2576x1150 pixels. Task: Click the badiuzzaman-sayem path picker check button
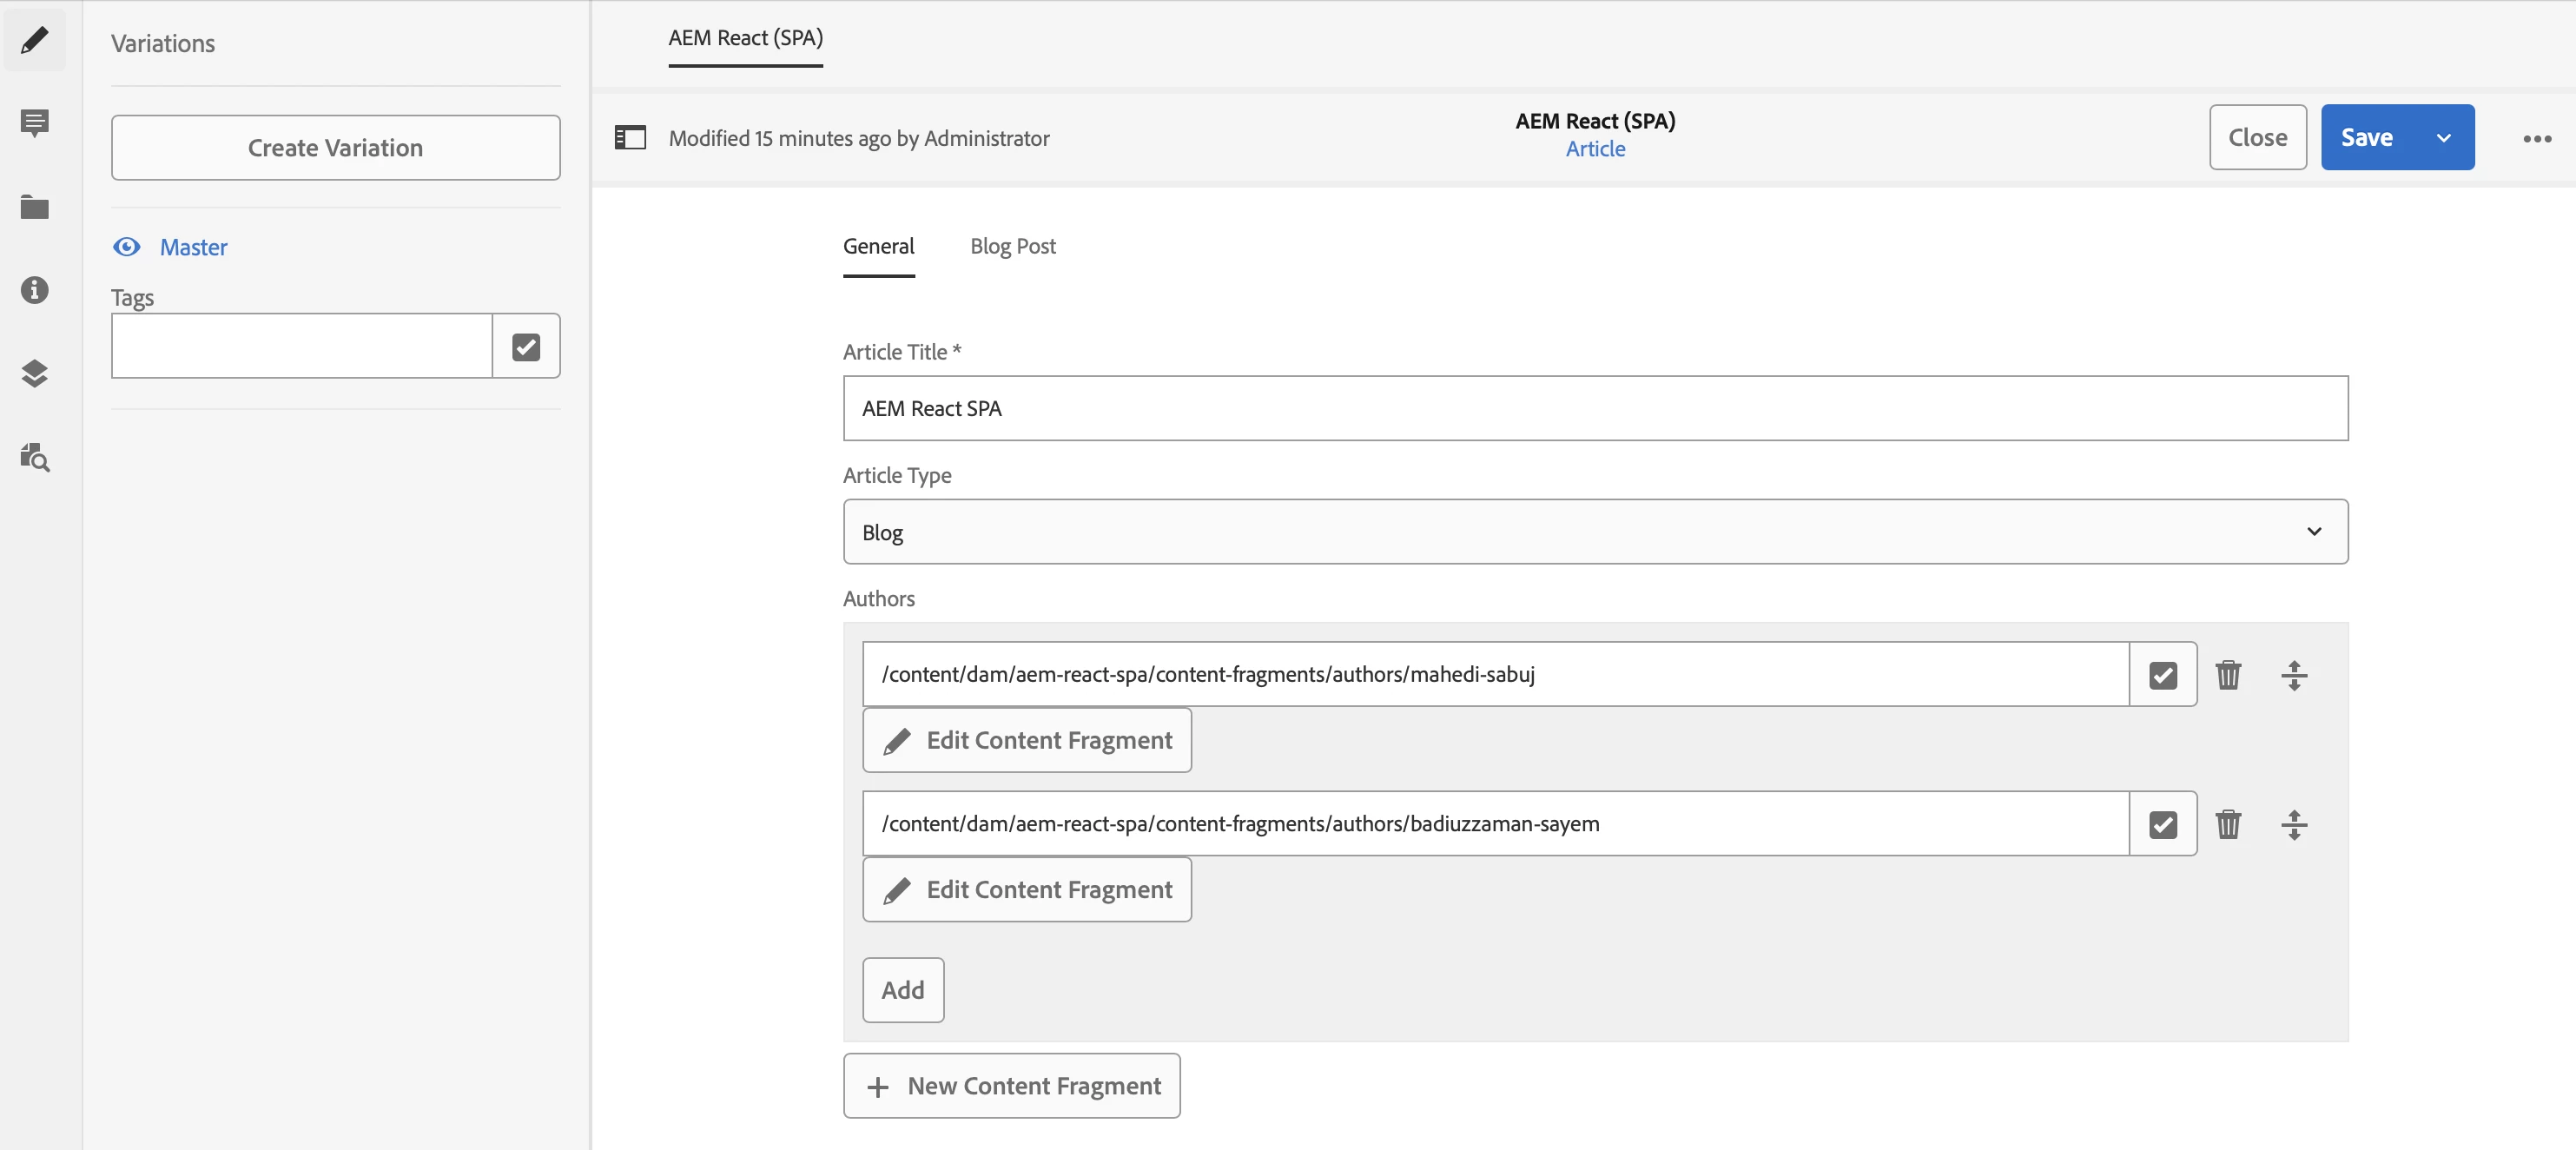coord(2162,825)
